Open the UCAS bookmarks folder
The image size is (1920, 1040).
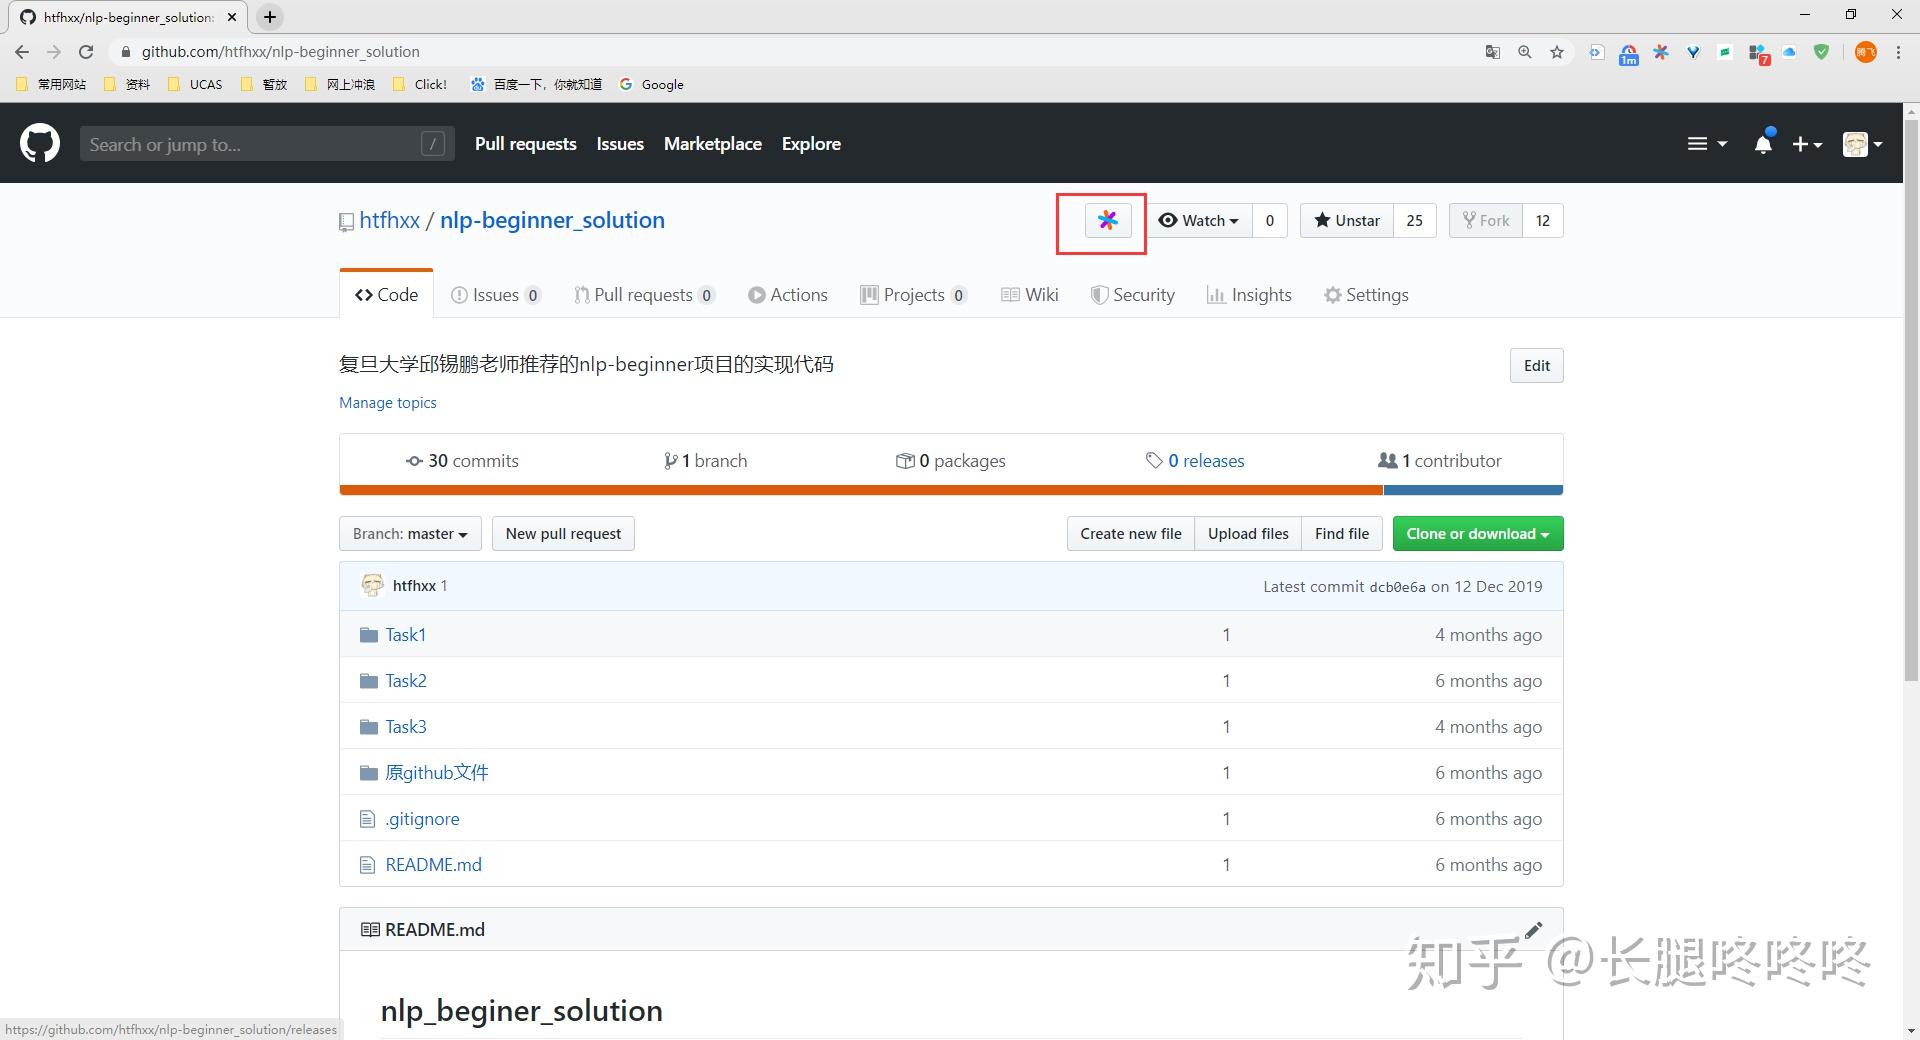[196, 84]
